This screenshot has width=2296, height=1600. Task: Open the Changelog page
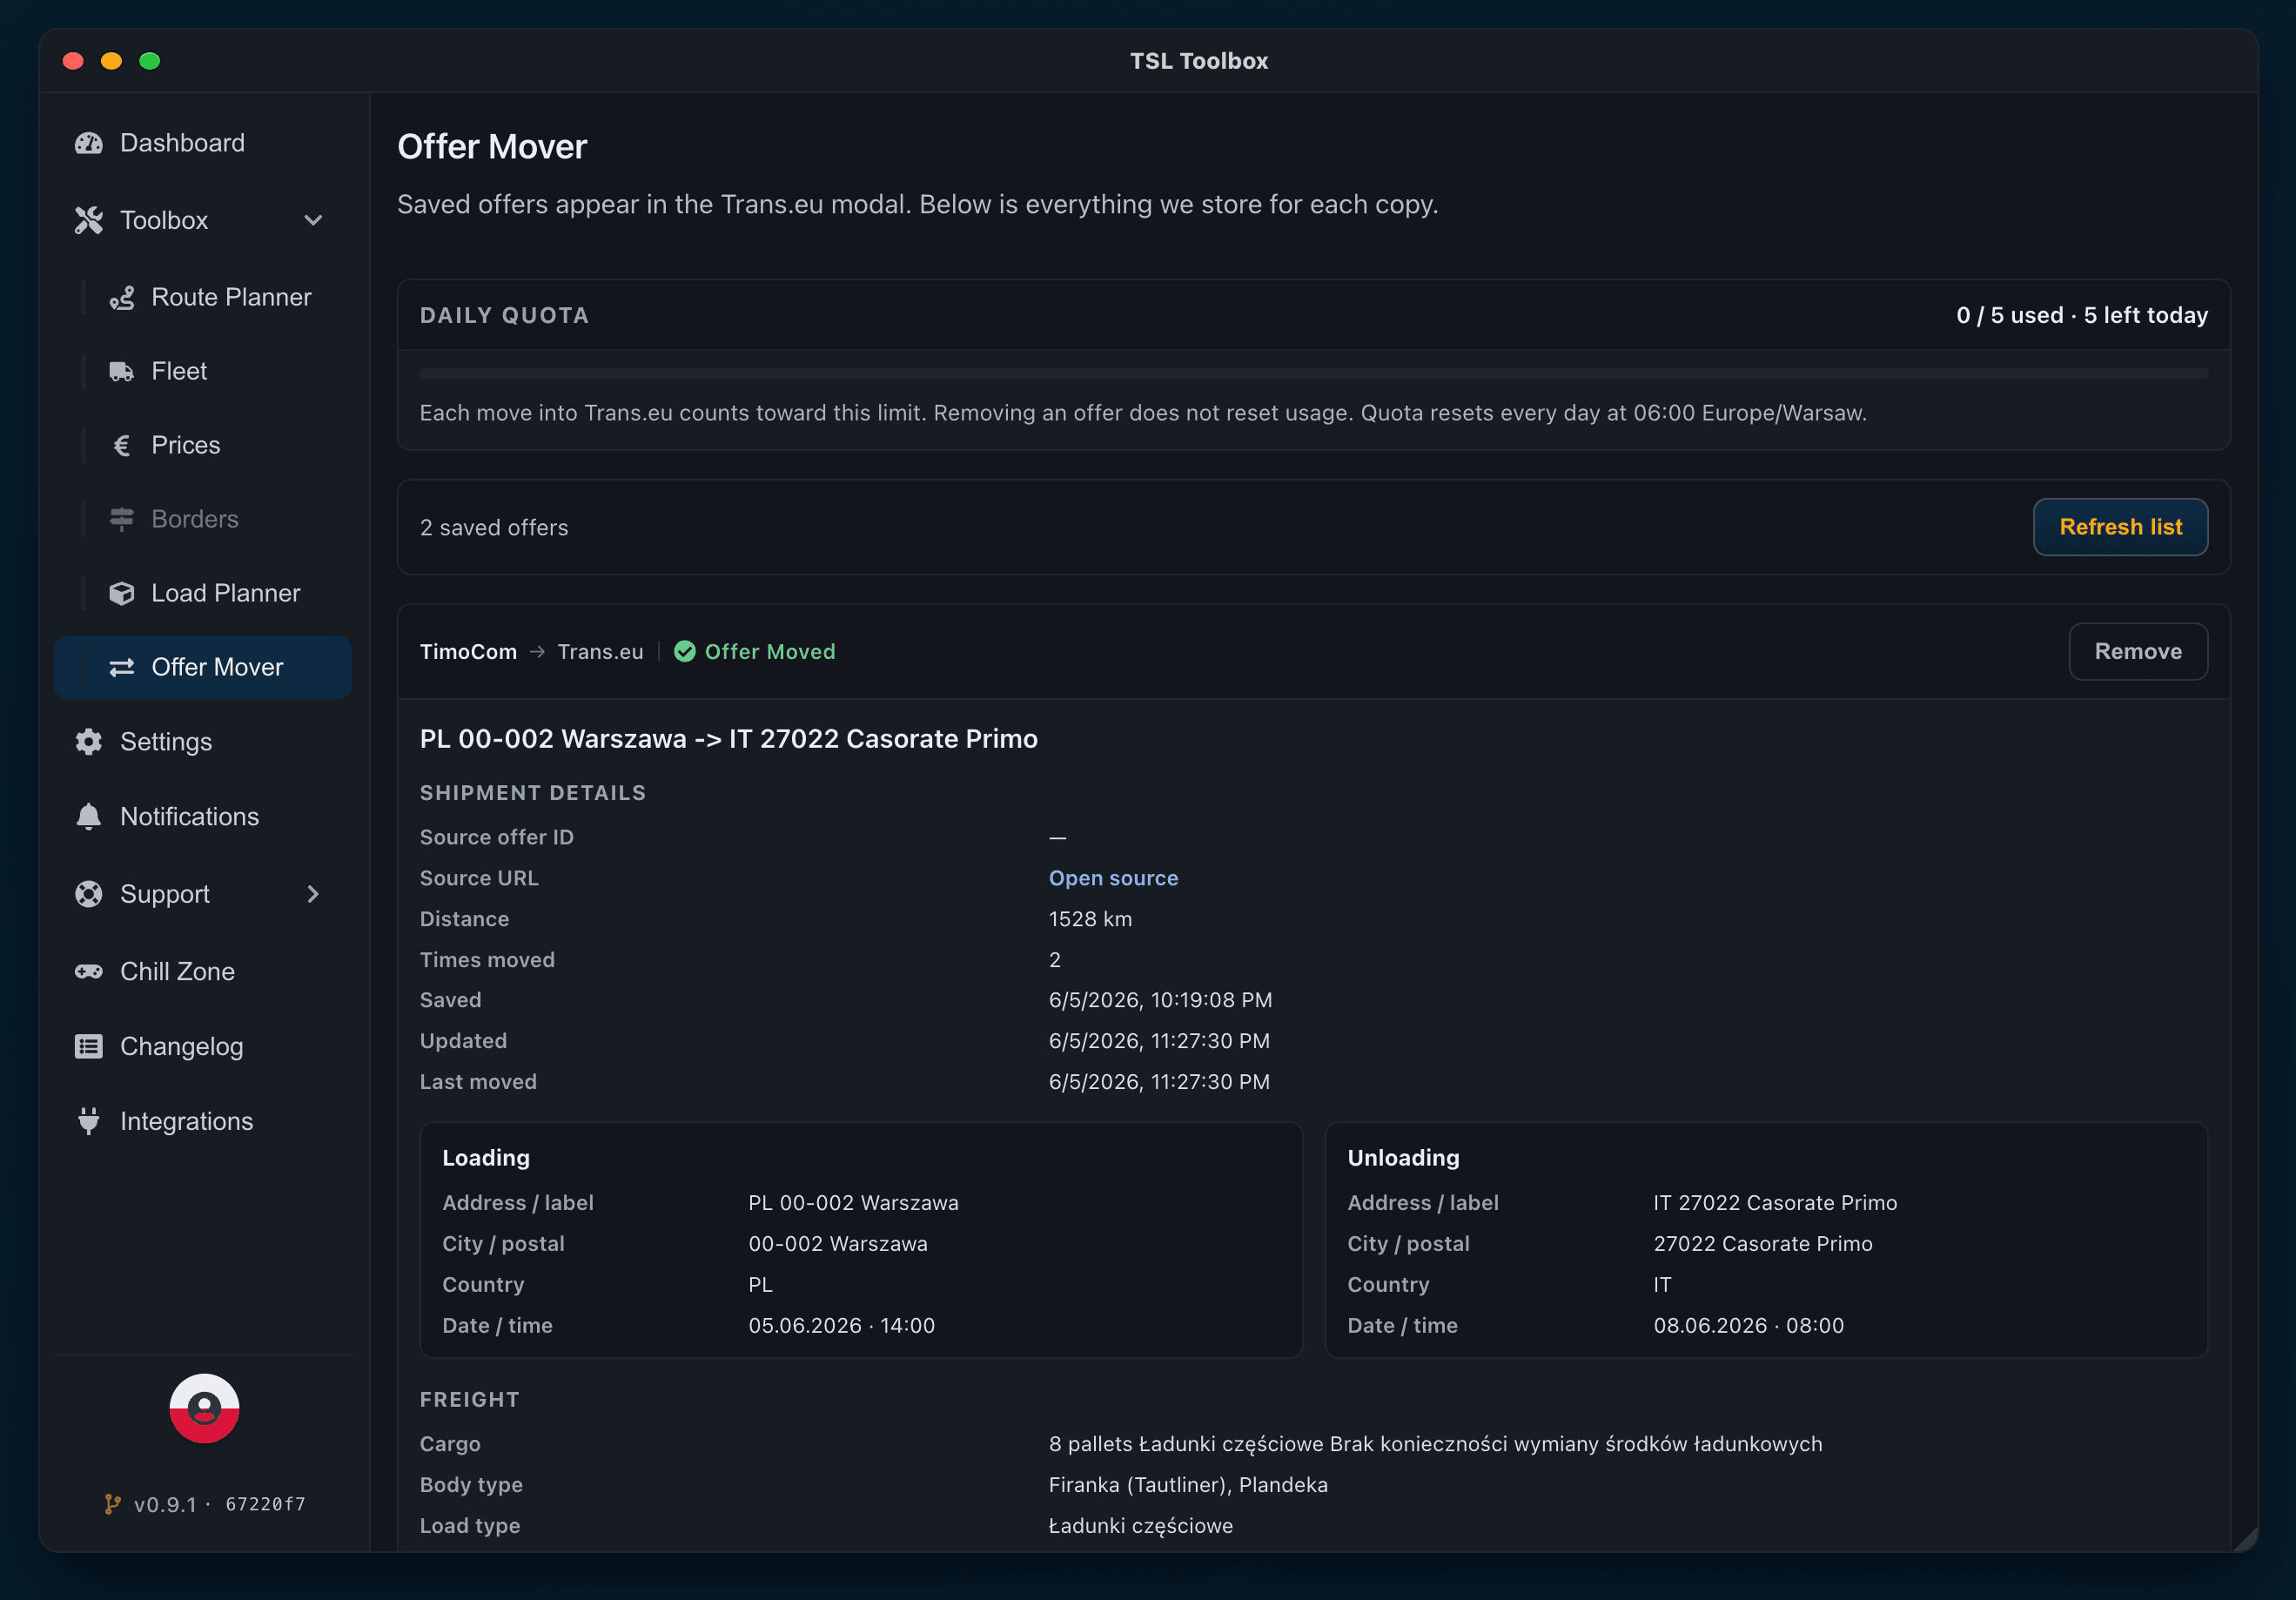[x=203, y=1046]
